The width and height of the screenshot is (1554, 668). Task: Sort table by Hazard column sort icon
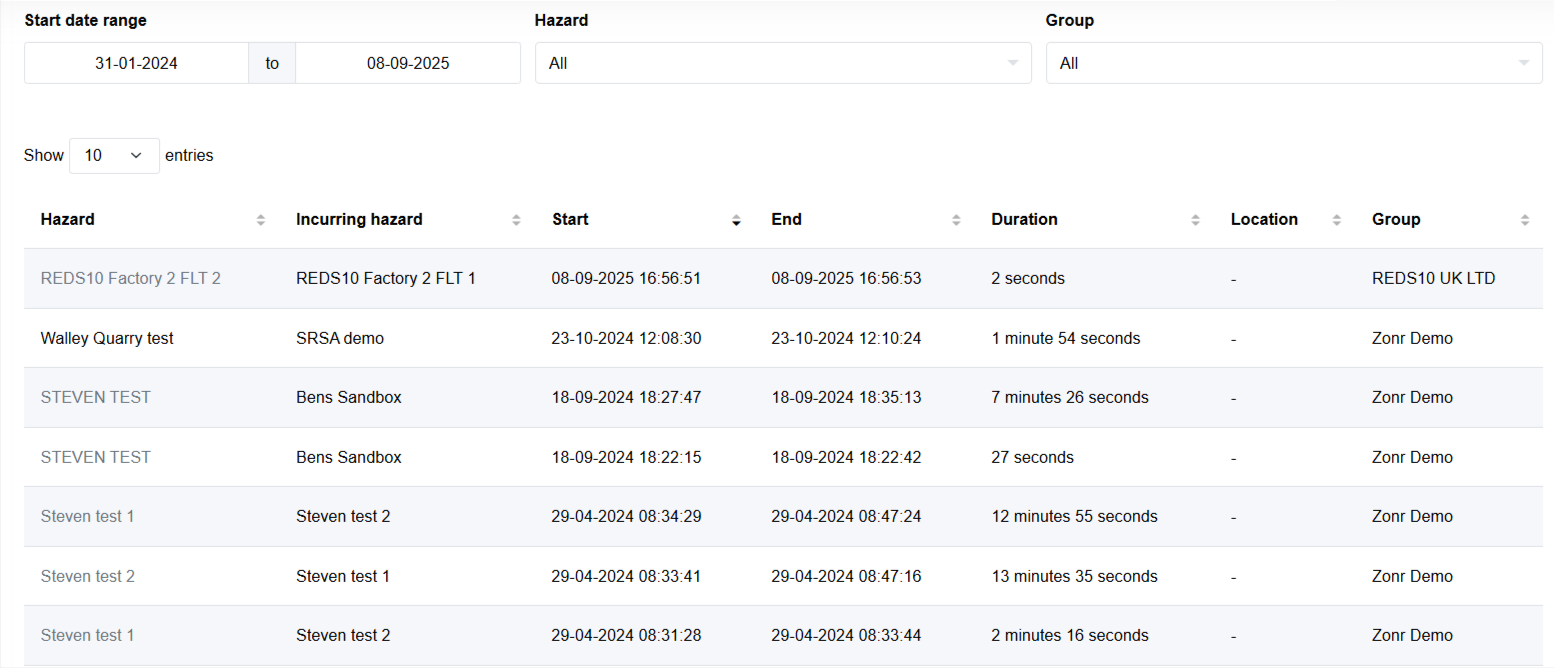tap(261, 220)
